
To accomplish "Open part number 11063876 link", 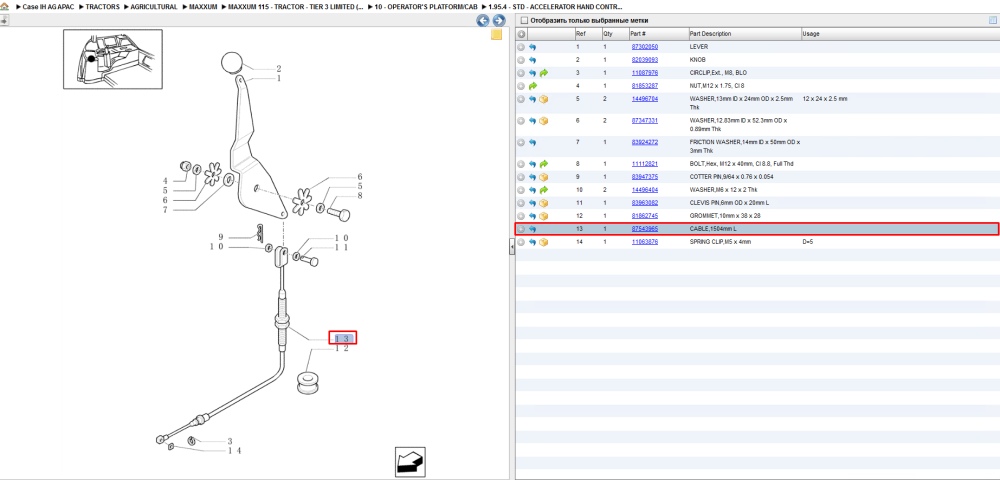I will [x=644, y=242].
